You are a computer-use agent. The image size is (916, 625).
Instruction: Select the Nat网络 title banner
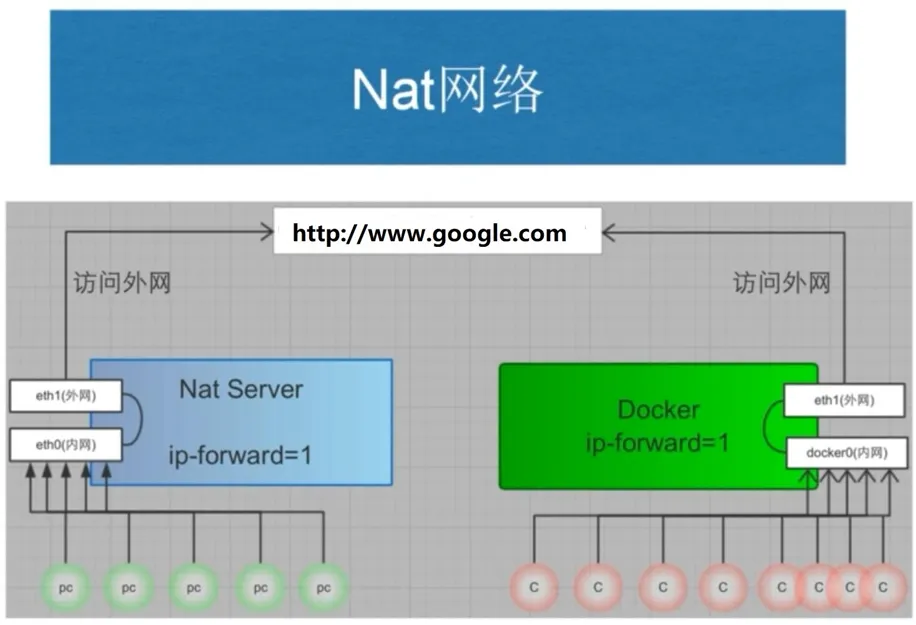tap(447, 87)
